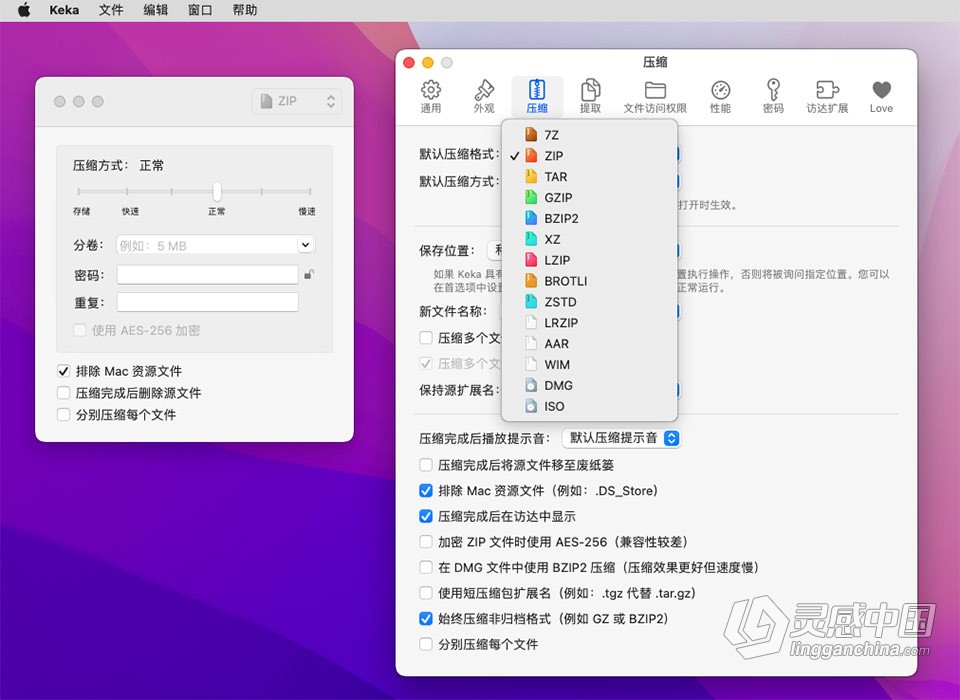Click the Love heart icon
The height and width of the screenshot is (700, 960).
[x=882, y=90]
